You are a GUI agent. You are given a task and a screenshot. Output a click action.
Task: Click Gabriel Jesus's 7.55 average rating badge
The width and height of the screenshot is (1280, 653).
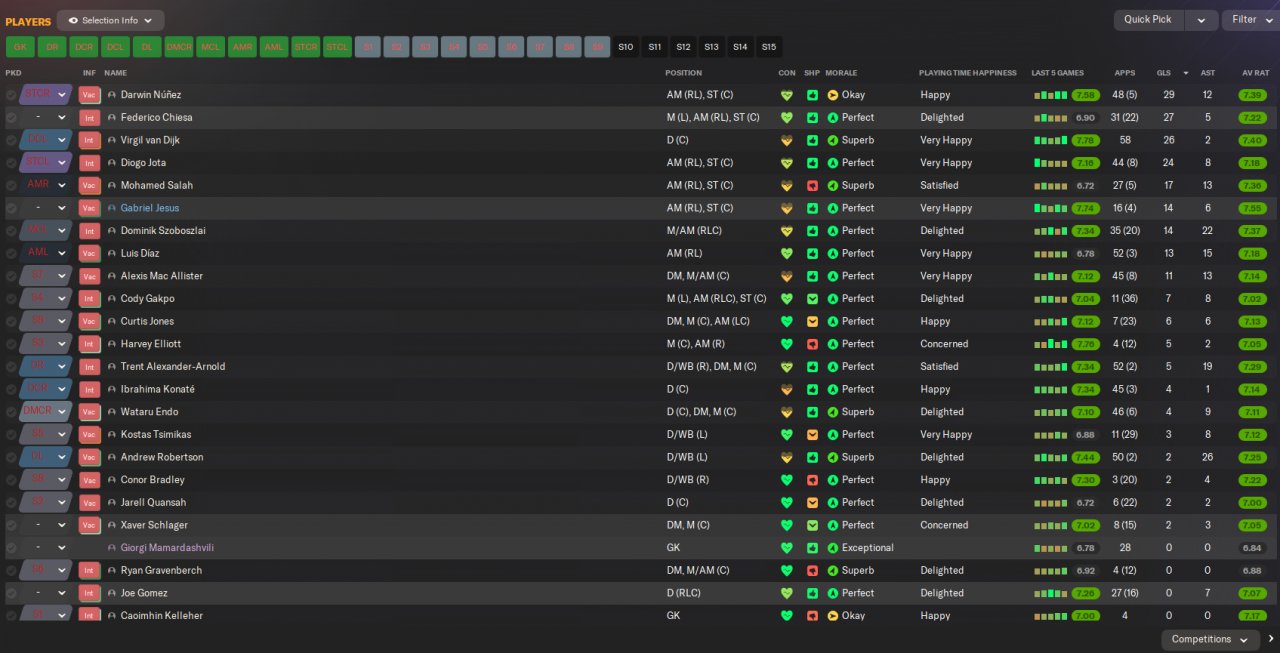(1253, 208)
